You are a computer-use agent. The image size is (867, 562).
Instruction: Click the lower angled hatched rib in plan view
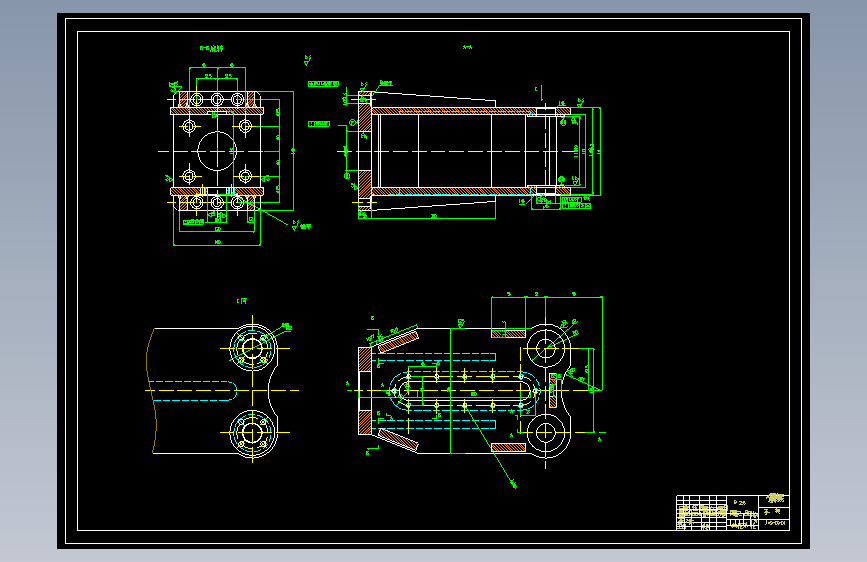[398, 440]
